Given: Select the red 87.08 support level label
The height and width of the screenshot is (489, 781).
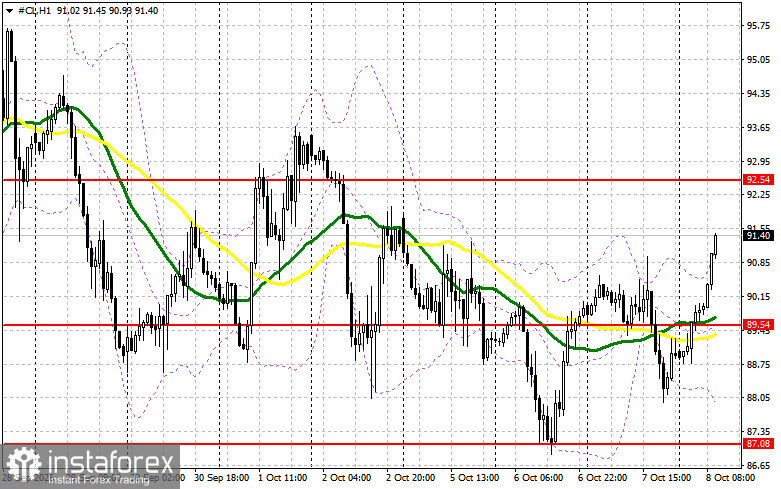Looking at the screenshot, I should (758, 443).
